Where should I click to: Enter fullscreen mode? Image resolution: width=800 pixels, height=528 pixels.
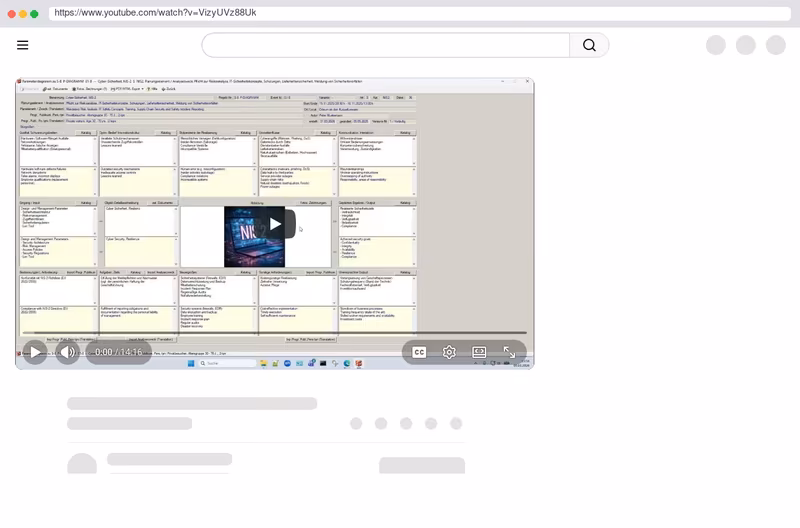[509, 353]
